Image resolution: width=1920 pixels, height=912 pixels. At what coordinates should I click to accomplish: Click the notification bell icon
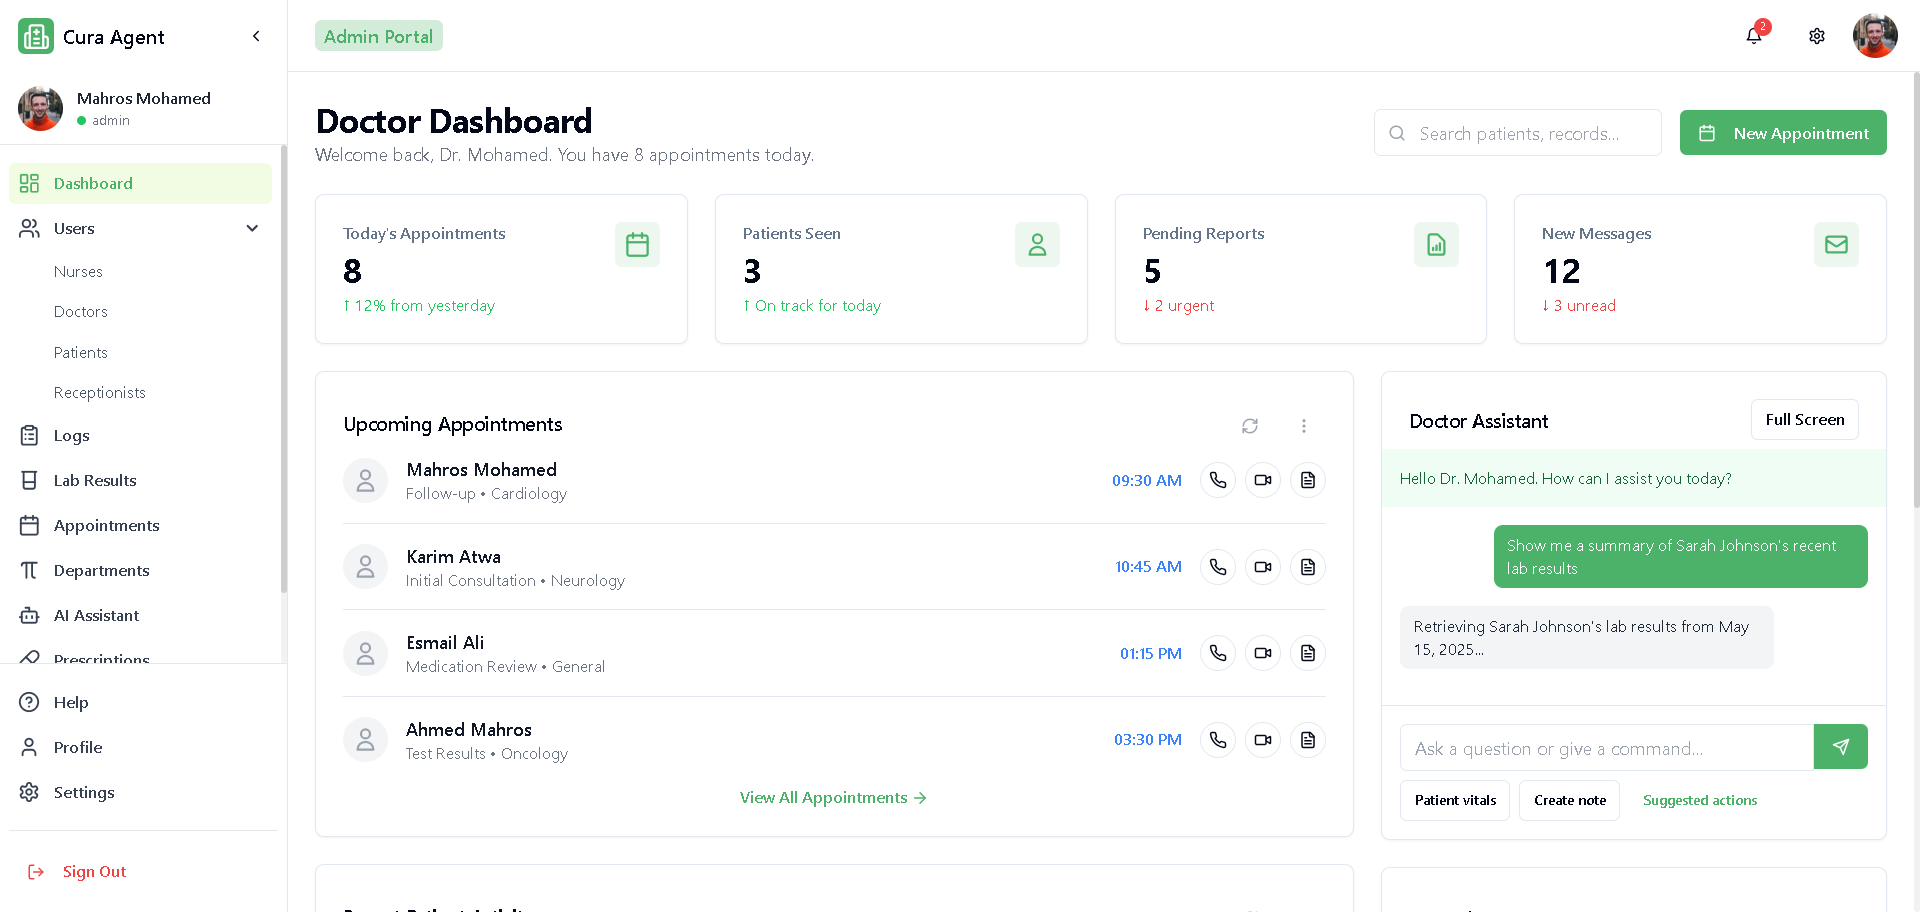tap(1753, 36)
